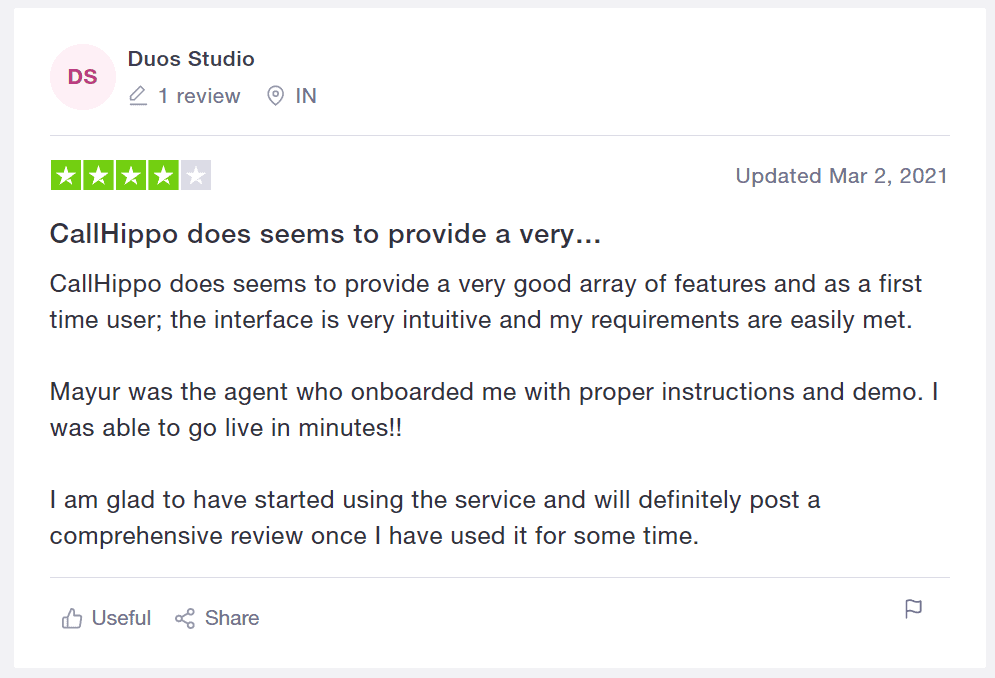
Task: Click the grey unfilled fifth star
Action: (x=196, y=175)
